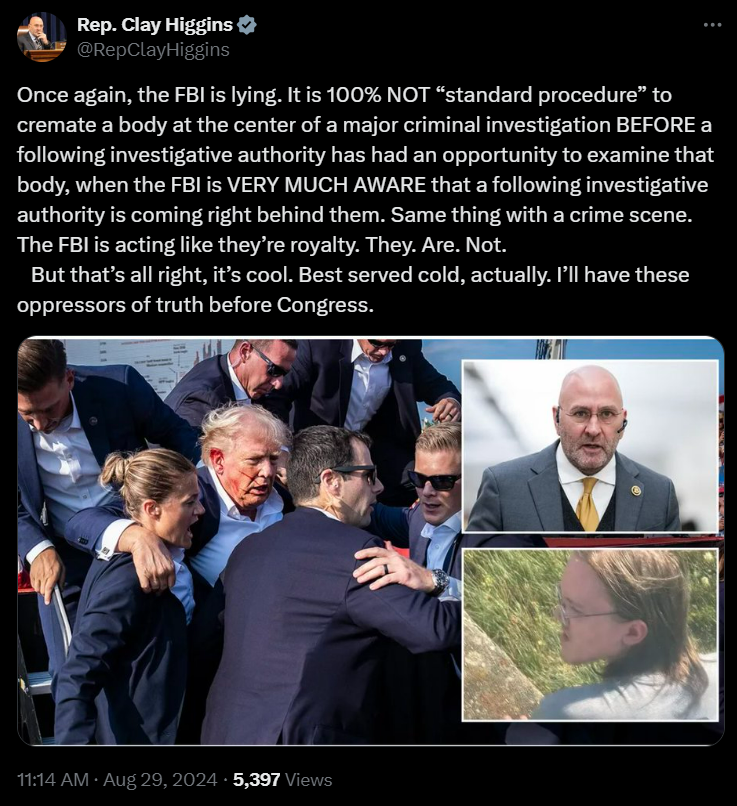The height and width of the screenshot is (806, 737).
Task: Open the three-dot more options menu
Action: coord(712,25)
